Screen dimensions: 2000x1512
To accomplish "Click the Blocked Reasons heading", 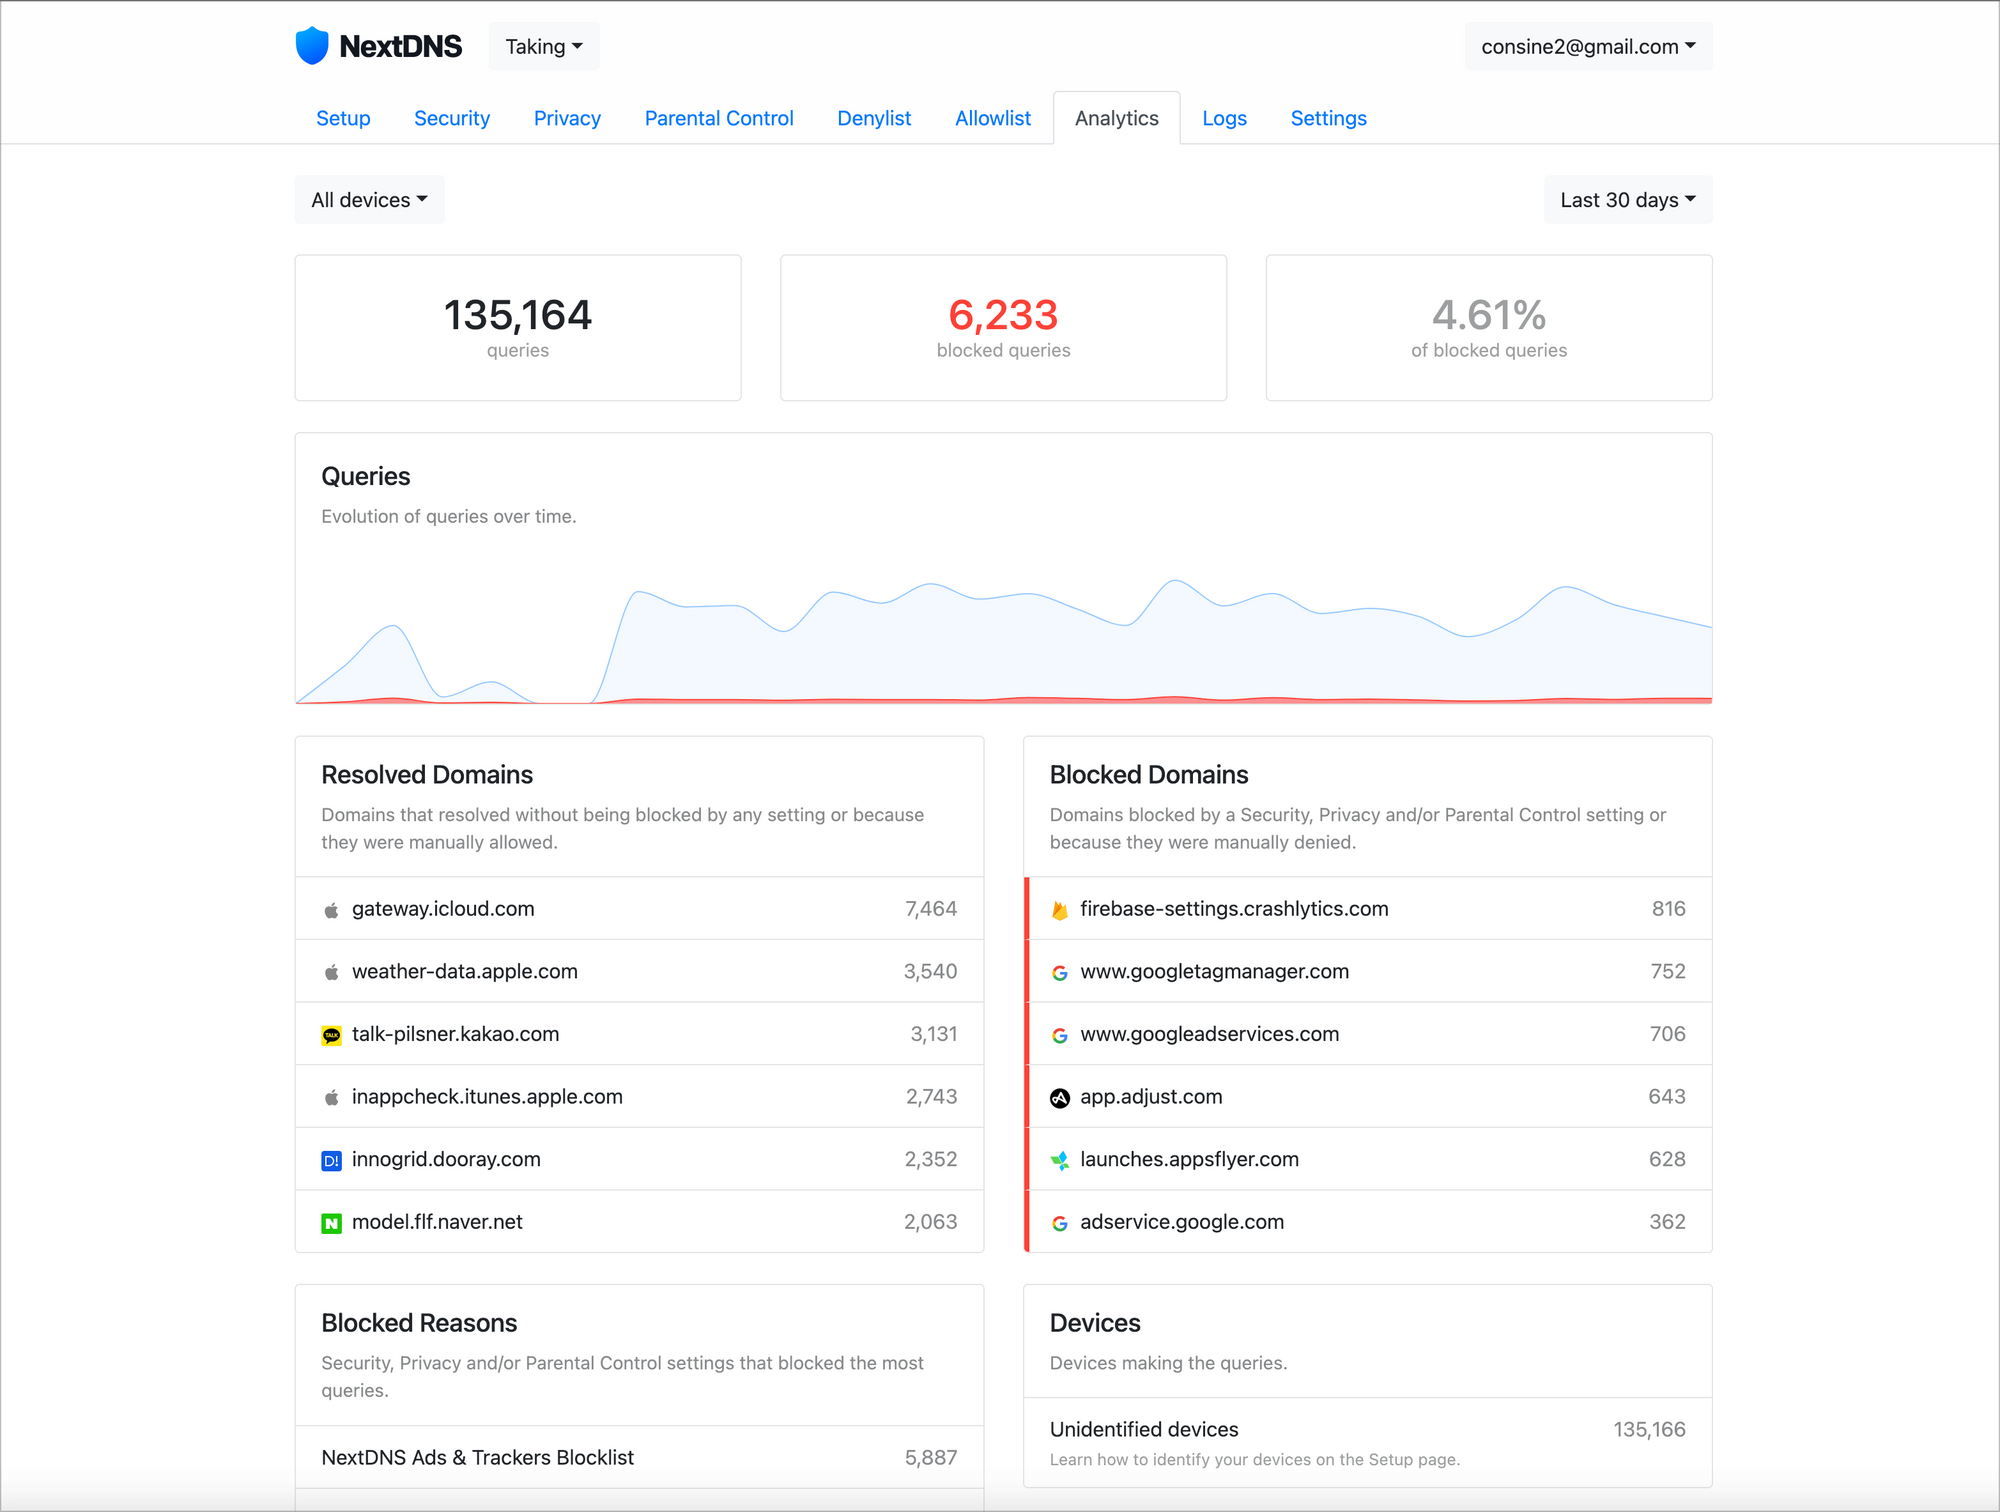I will click(x=419, y=1323).
